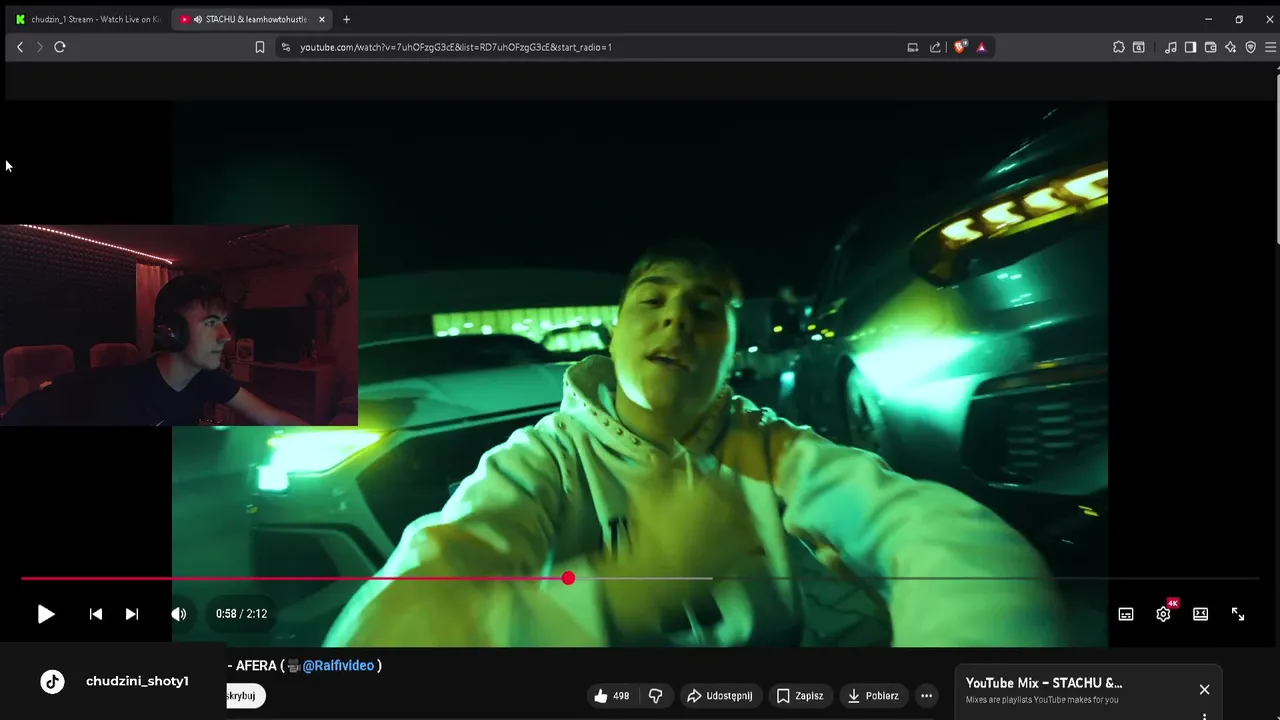Mute tab via speaker icon on tab
Screen dimensions: 1280x720
198,19
